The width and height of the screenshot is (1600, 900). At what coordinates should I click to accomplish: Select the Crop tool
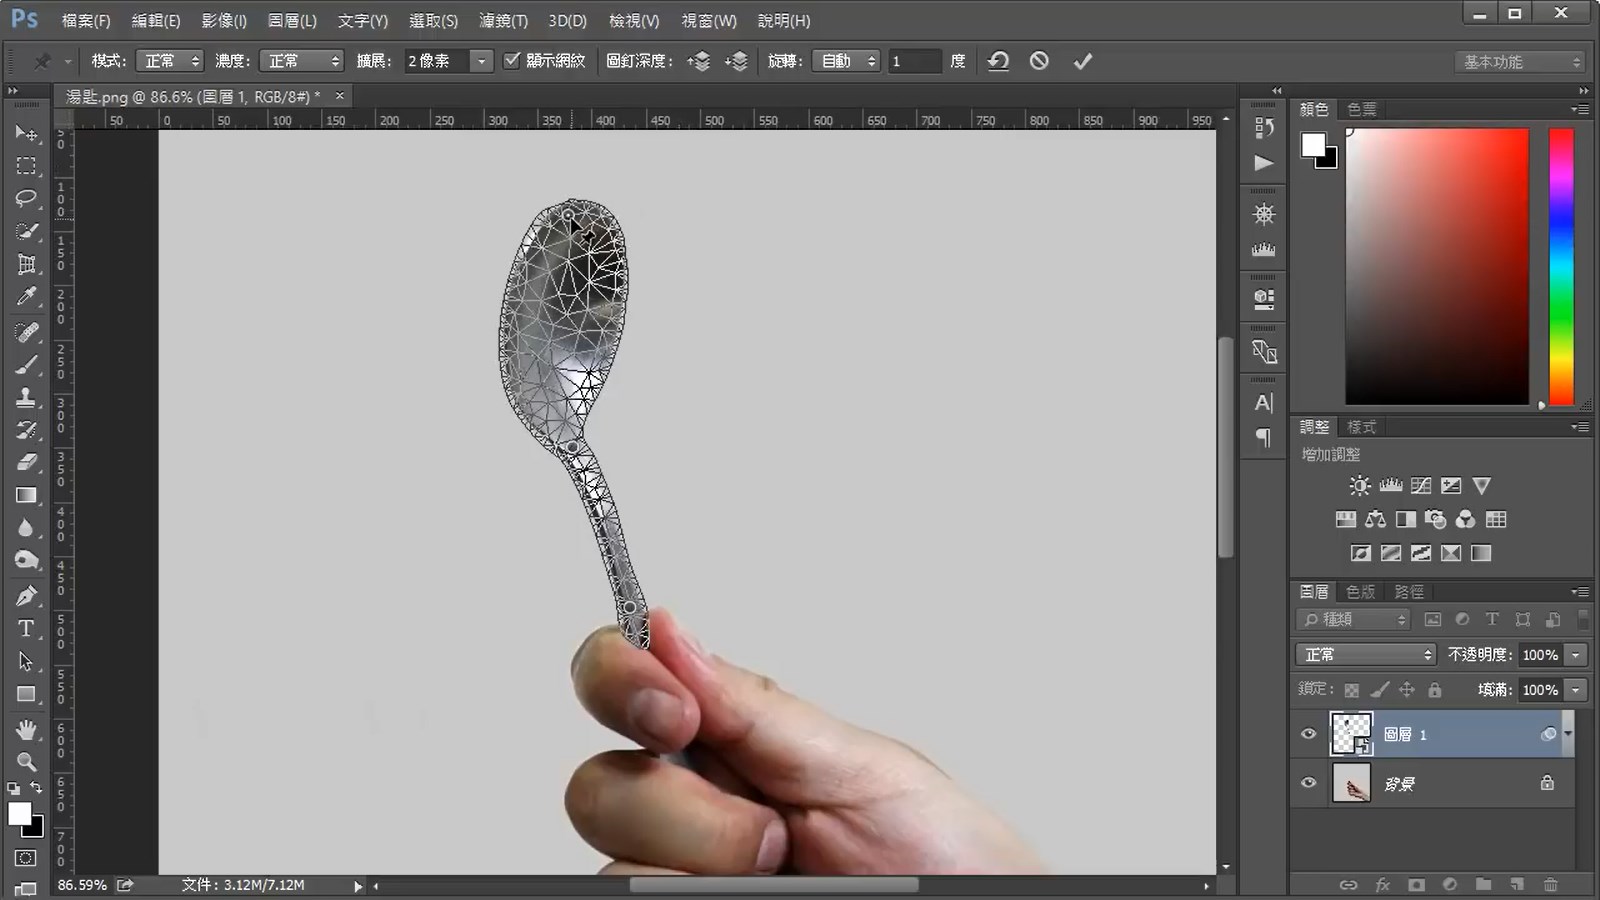[26, 264]
